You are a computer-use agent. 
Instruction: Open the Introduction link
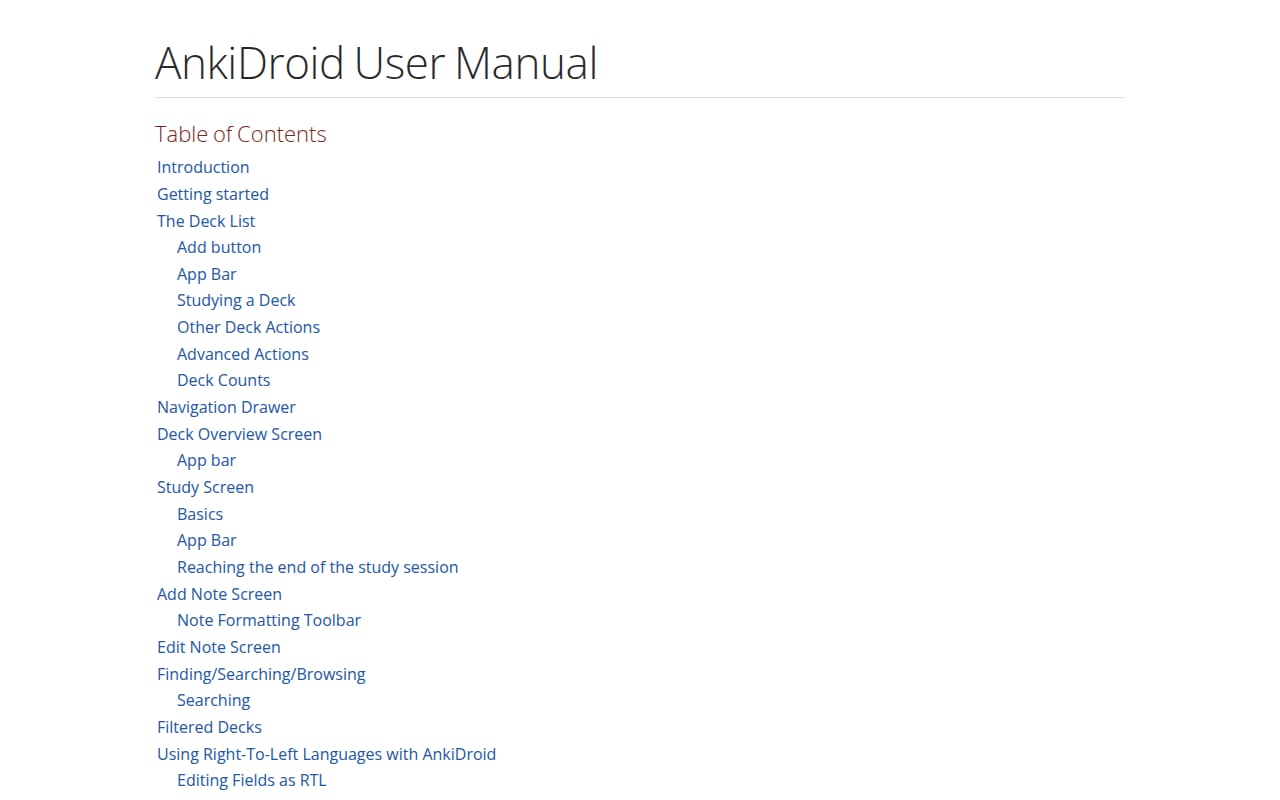tap(203, 167)
